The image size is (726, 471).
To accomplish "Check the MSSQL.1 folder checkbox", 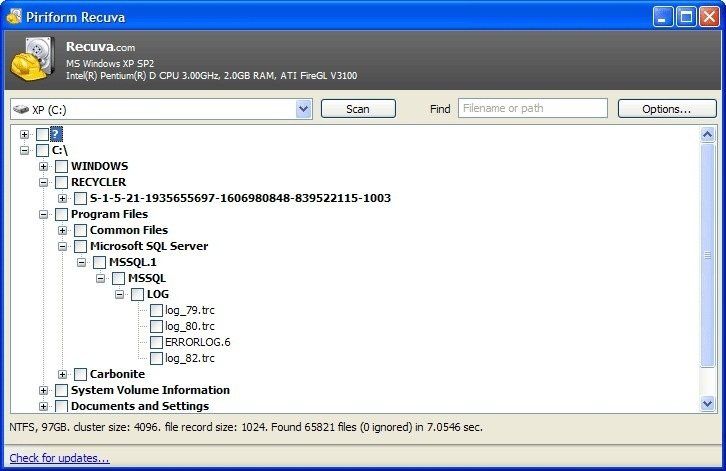I will (x=100, y=262).
